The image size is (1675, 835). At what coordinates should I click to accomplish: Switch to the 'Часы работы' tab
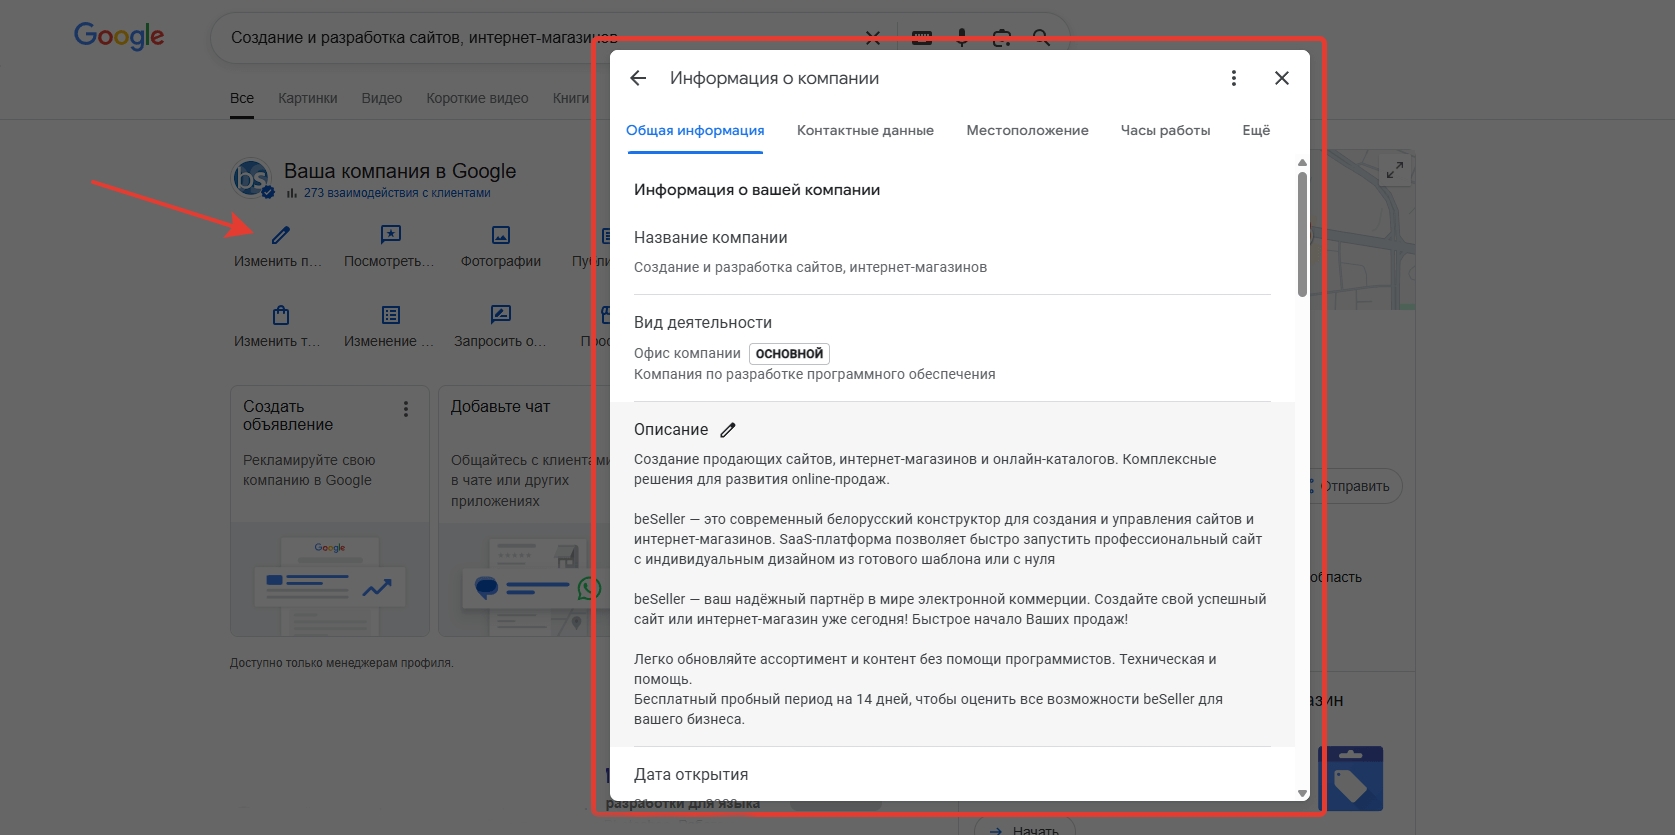(1165, 131)
